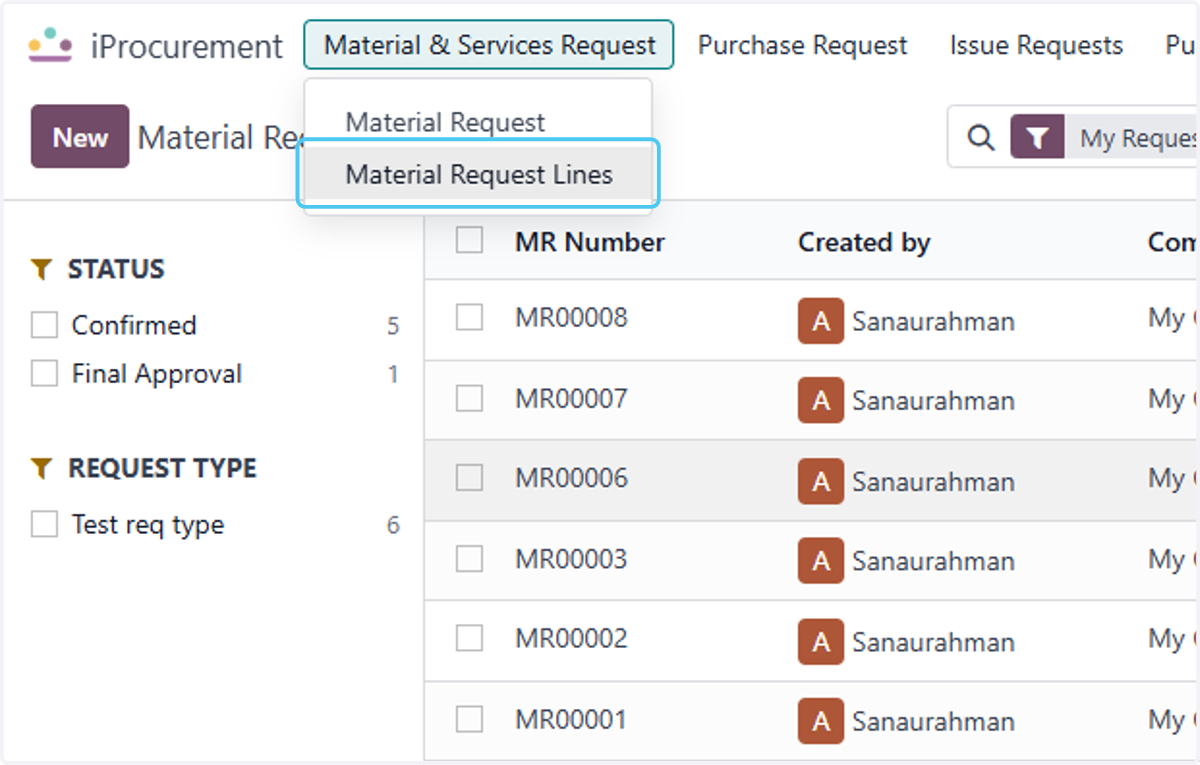The image size is (1200, 765).
Task: Click the avatar icon in MR00001 row
Action: click(821, 721)
